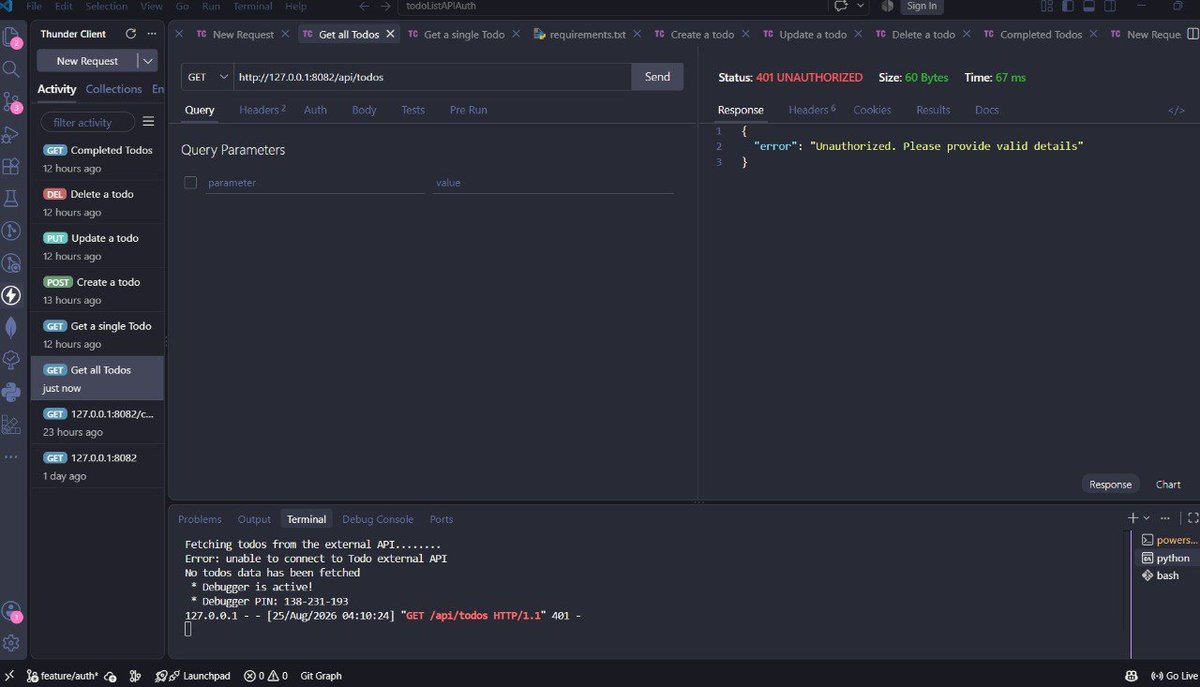Viewport: 1200px width, 687px height.
Task: Click the Sign In button
Action: pyautogui.click(x=921, y=6)
